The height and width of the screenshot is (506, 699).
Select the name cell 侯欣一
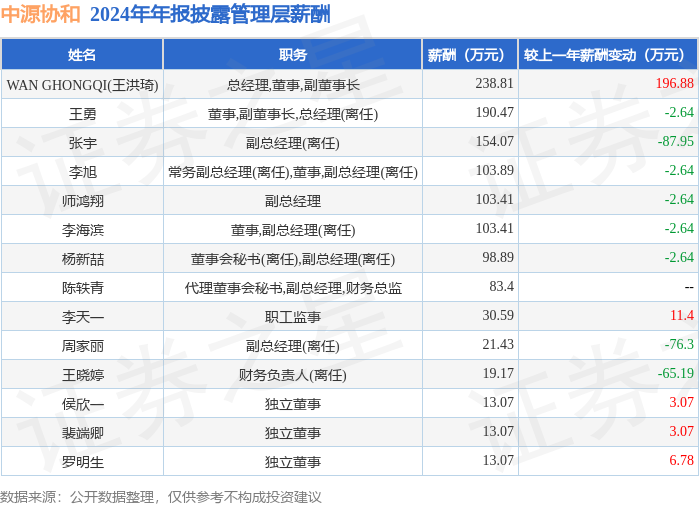[x=82, y=404]
